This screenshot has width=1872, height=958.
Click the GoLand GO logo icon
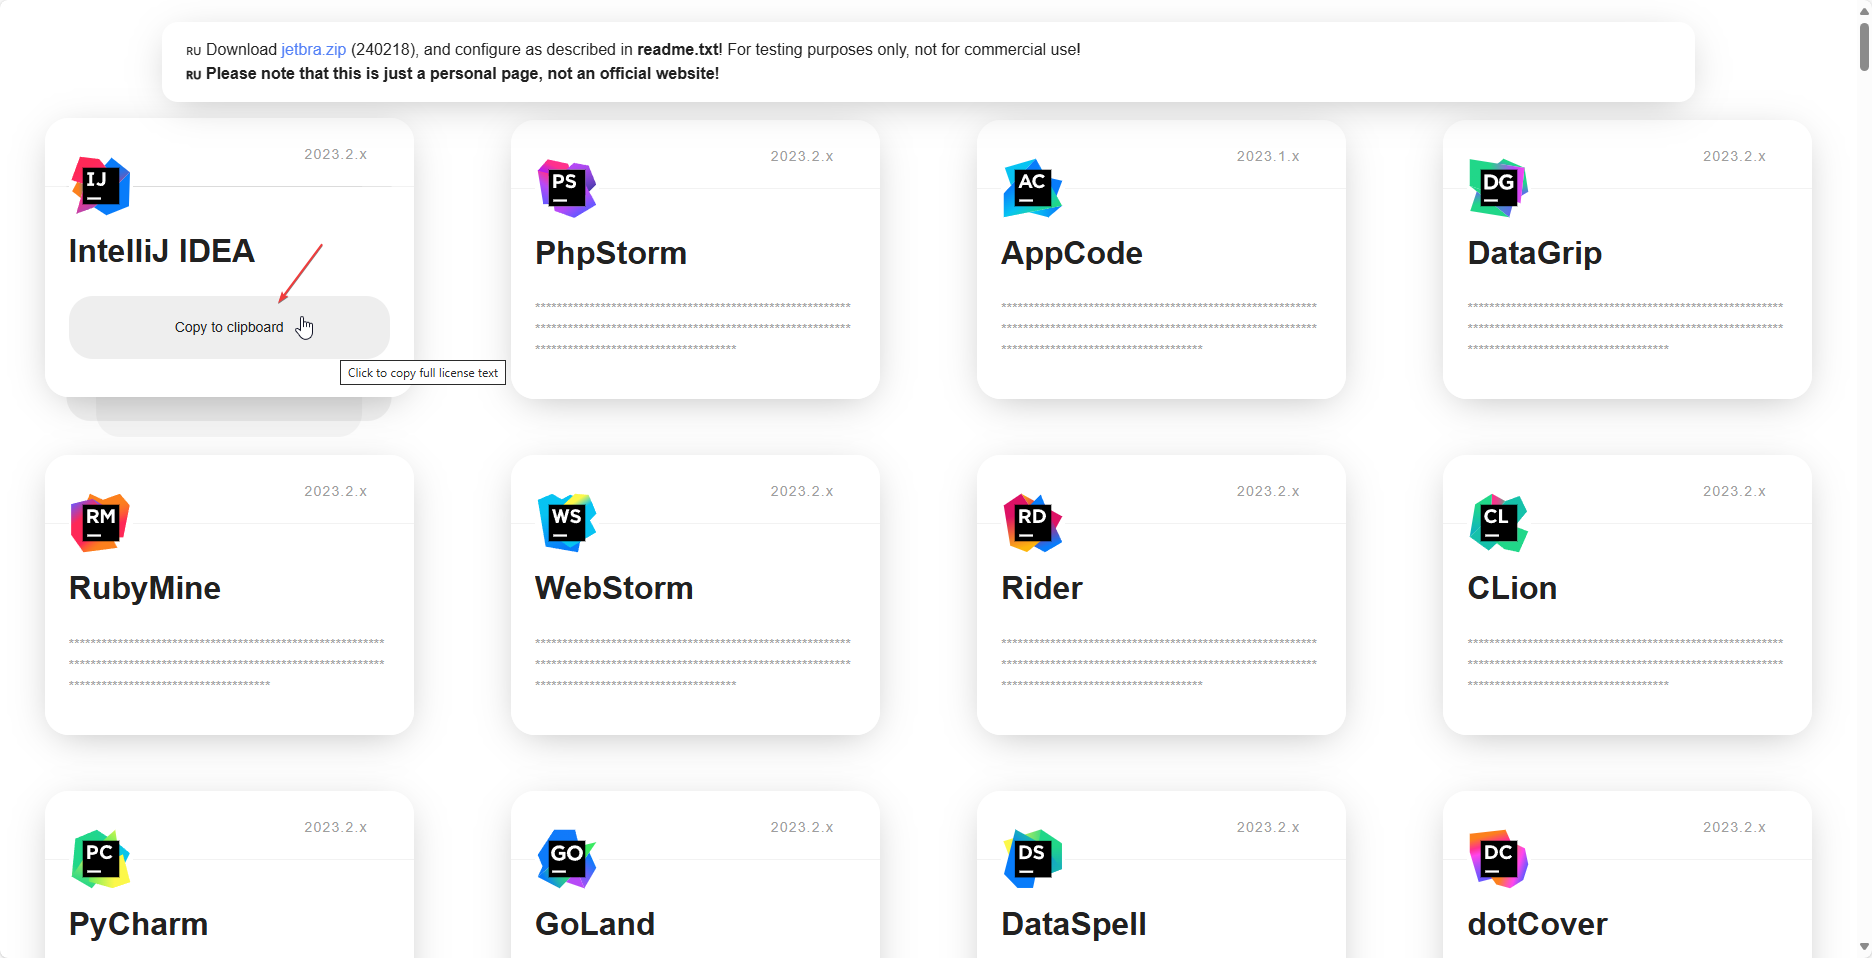(x=567, y=859)
